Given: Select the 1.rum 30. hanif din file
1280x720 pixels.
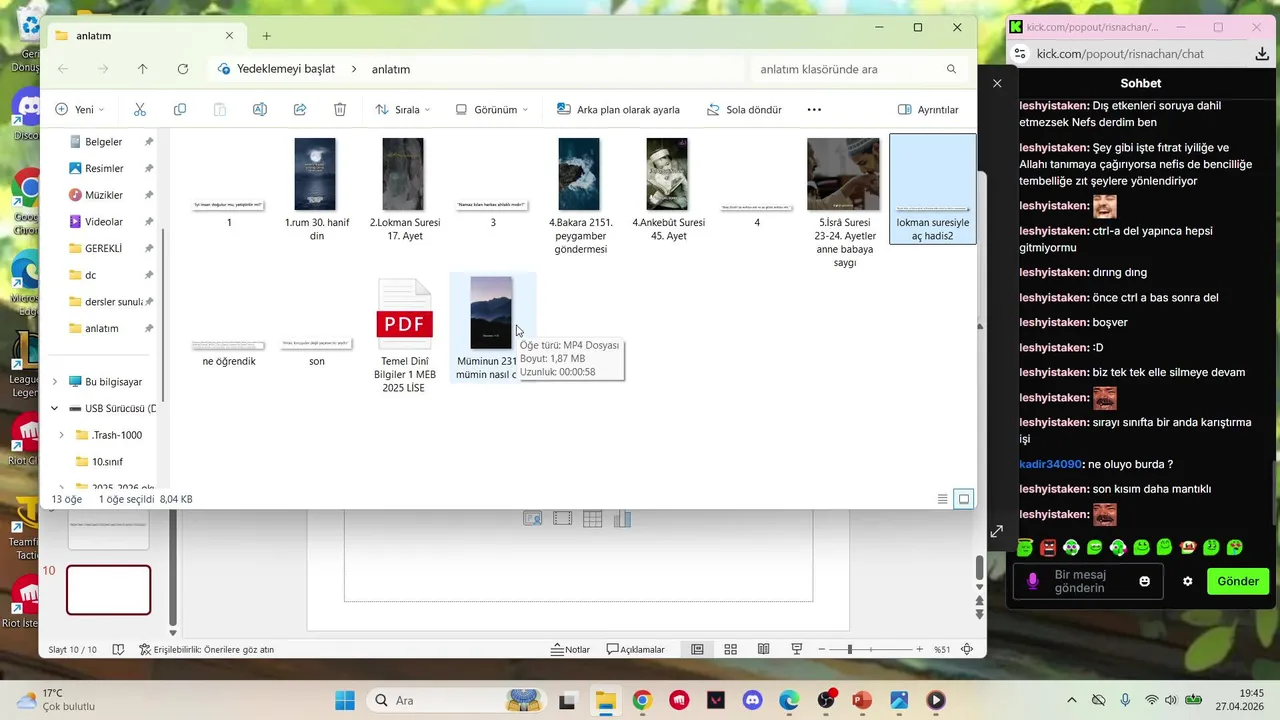Looking at the screenshot, I should (316, 190).
